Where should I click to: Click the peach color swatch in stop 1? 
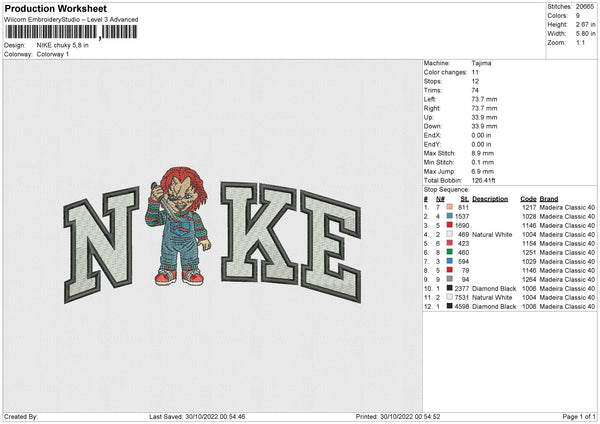point(449,207)
